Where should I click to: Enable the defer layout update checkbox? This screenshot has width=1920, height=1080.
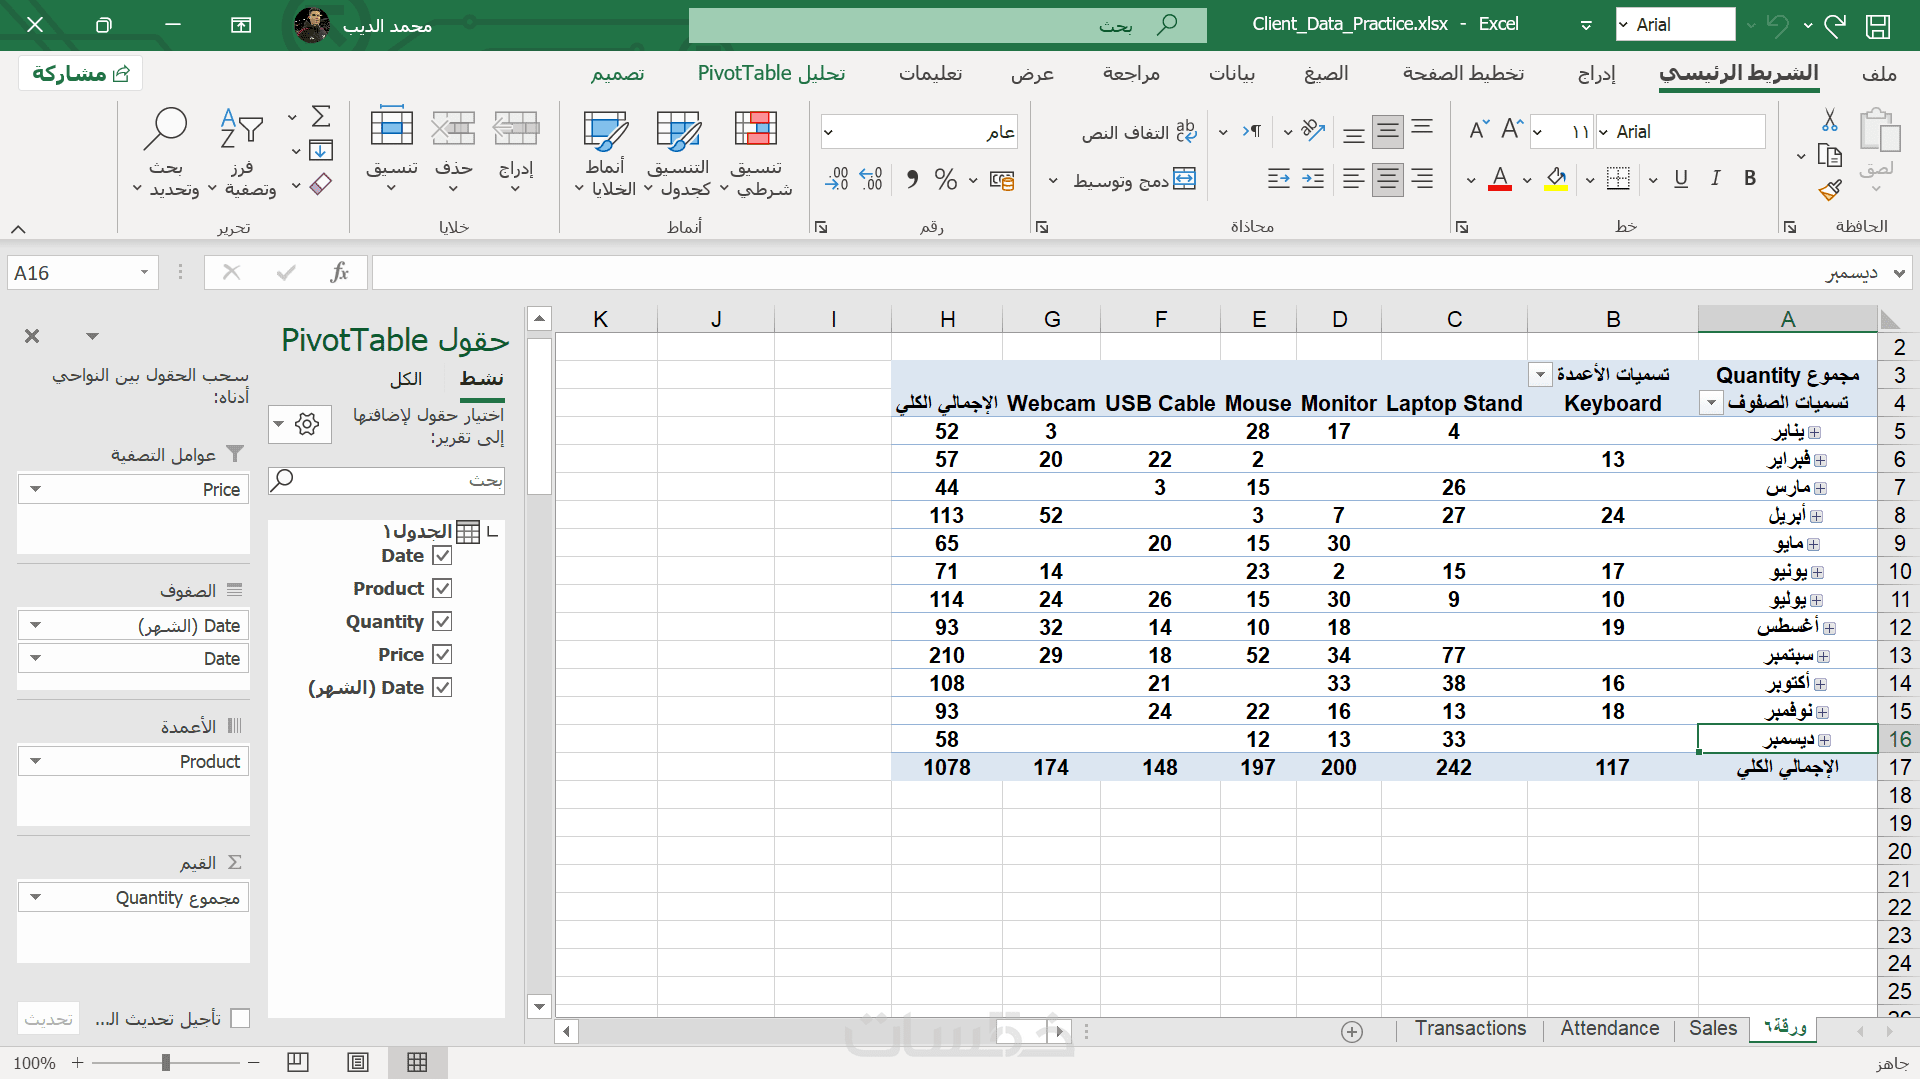tap(240, 1018)
